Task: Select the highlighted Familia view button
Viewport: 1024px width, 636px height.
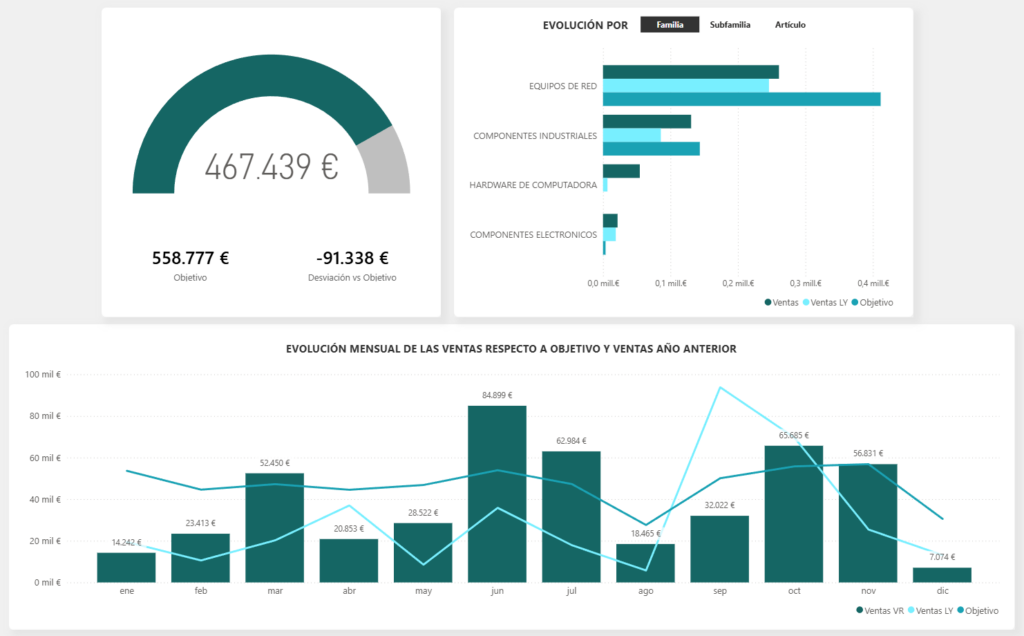Action: tap(670, 22)
